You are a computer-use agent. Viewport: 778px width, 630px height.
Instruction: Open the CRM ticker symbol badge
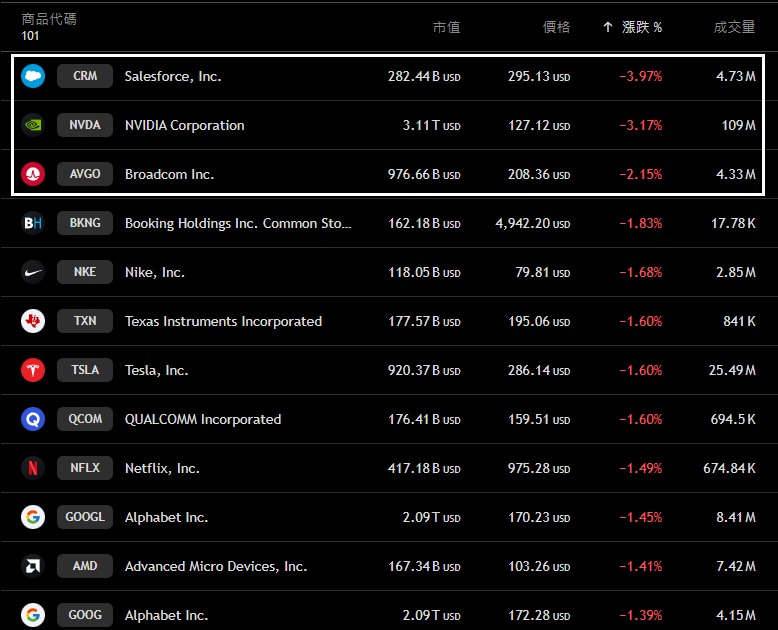tap(85, 76)
